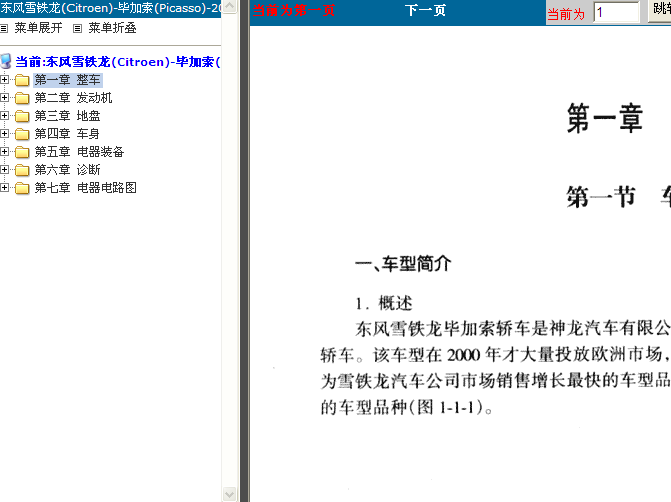Click the 第一节 section title
Image resolution: width=671 pixels, height=502 pixels.
[601, 197]
